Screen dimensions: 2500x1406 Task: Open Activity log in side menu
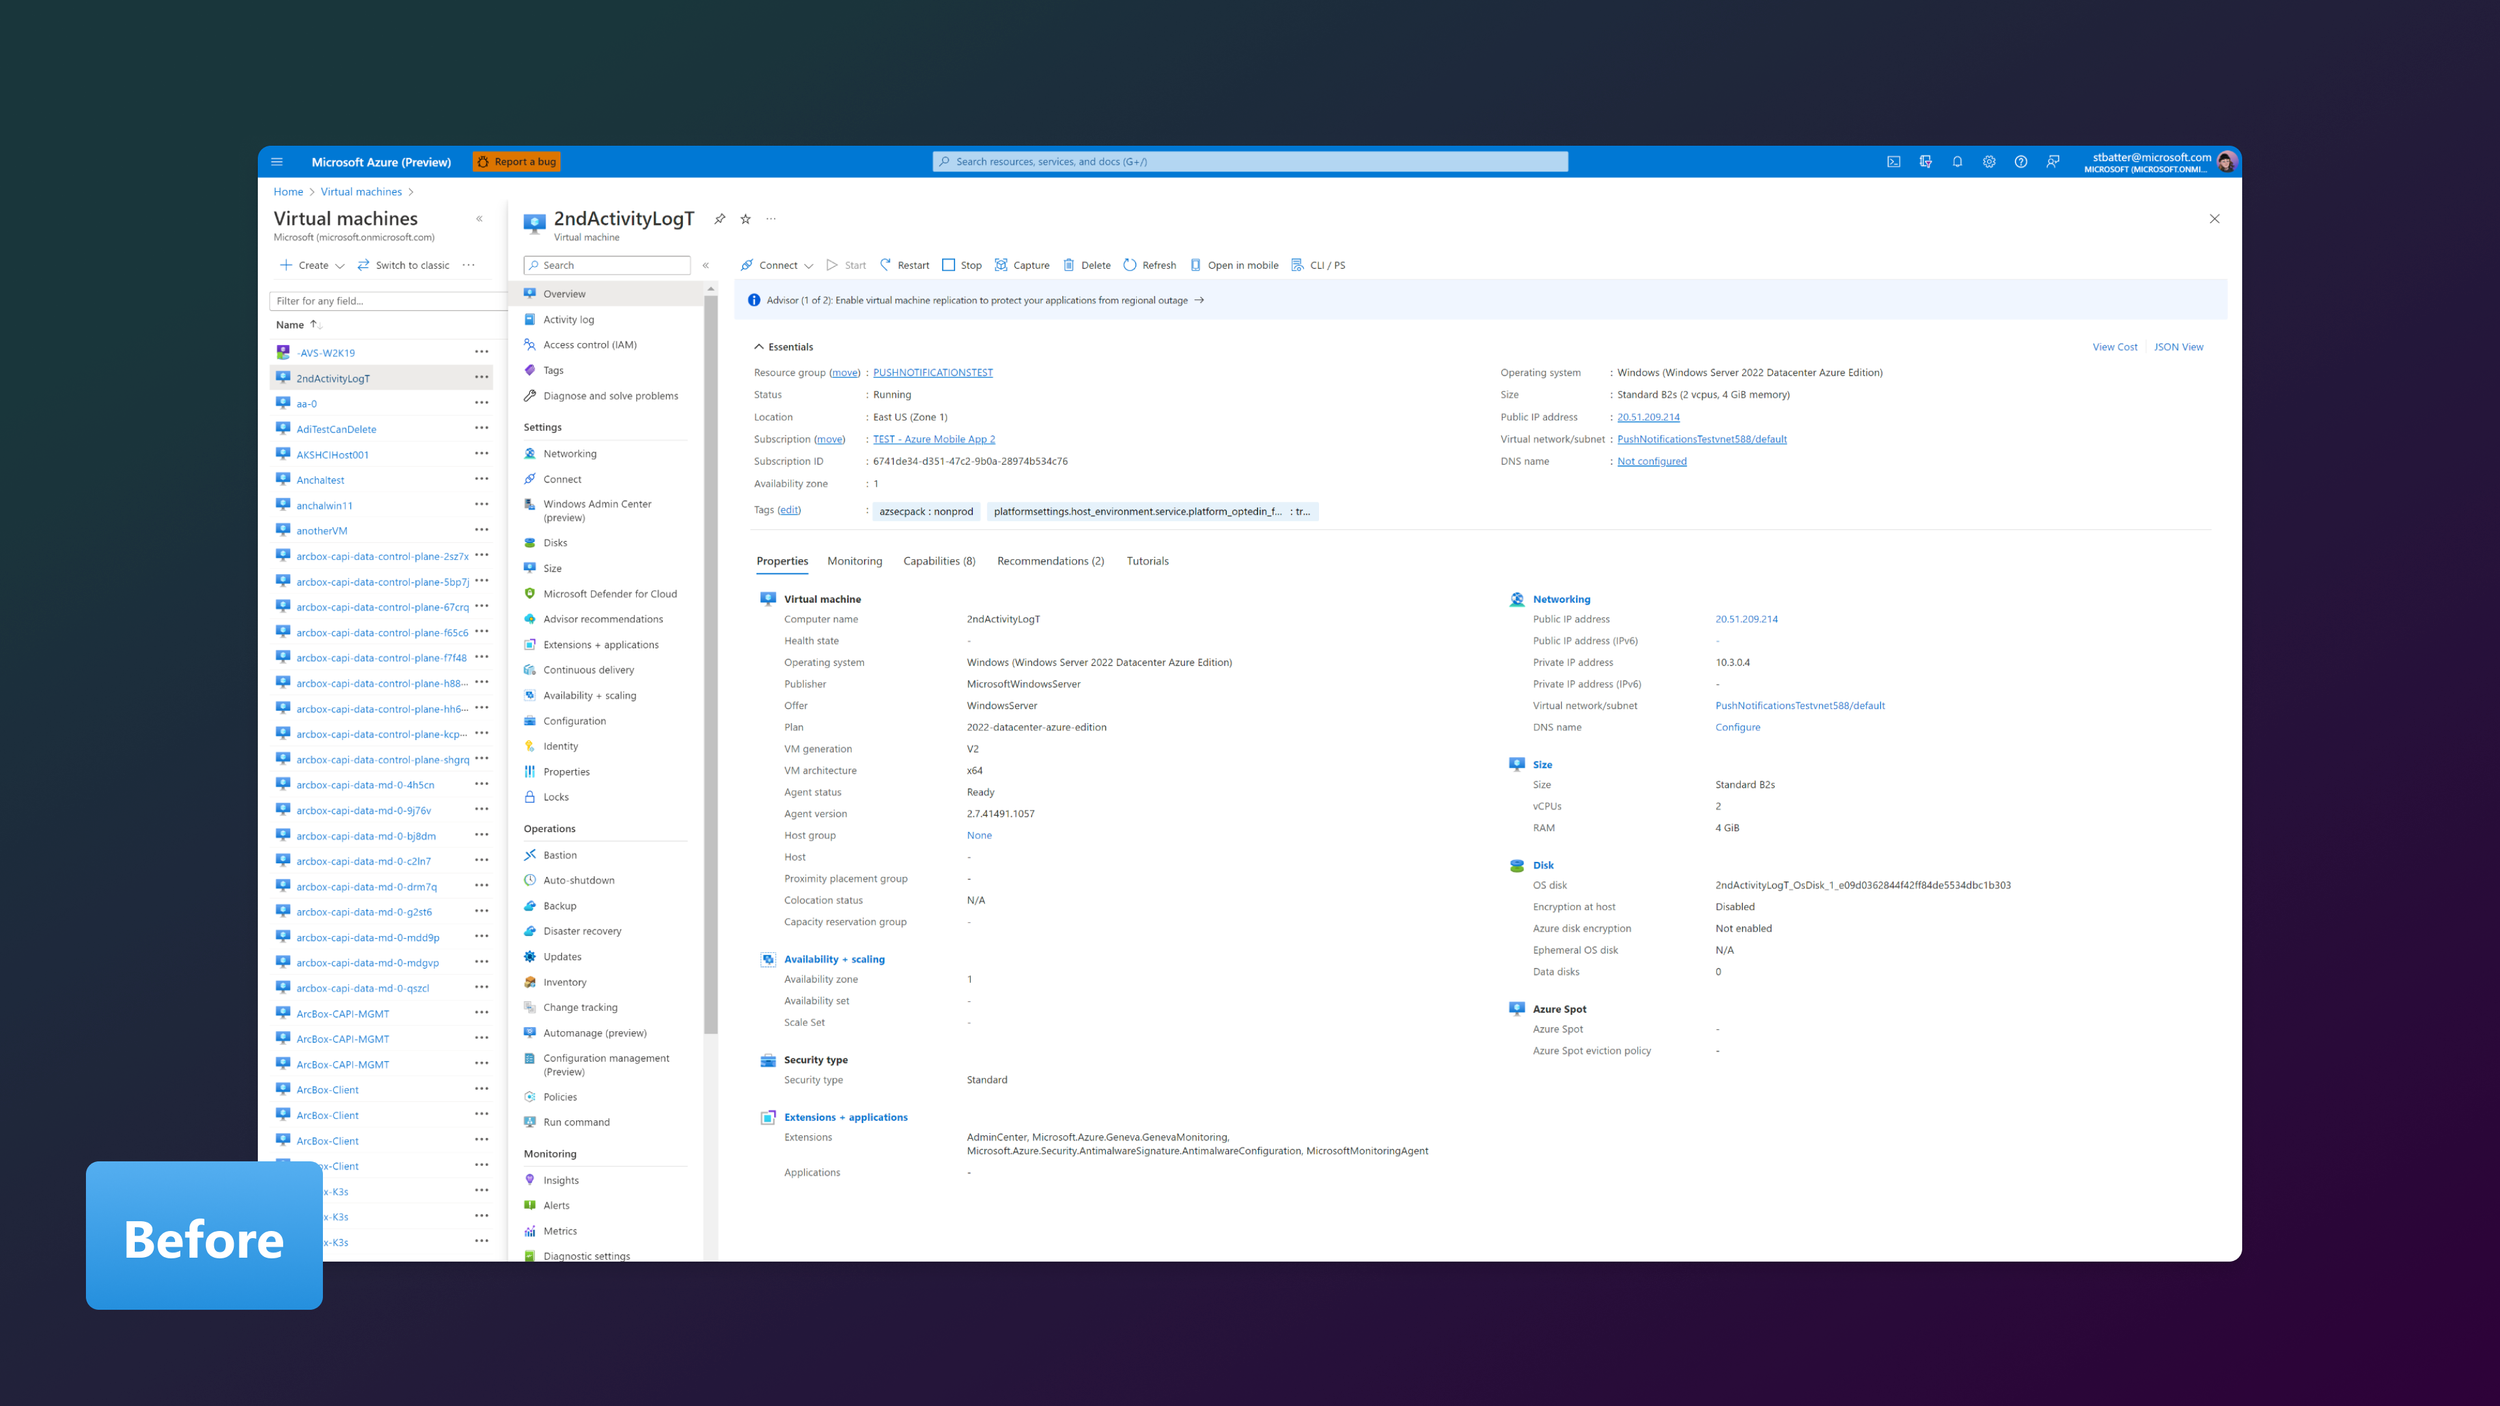coord(568,320)
